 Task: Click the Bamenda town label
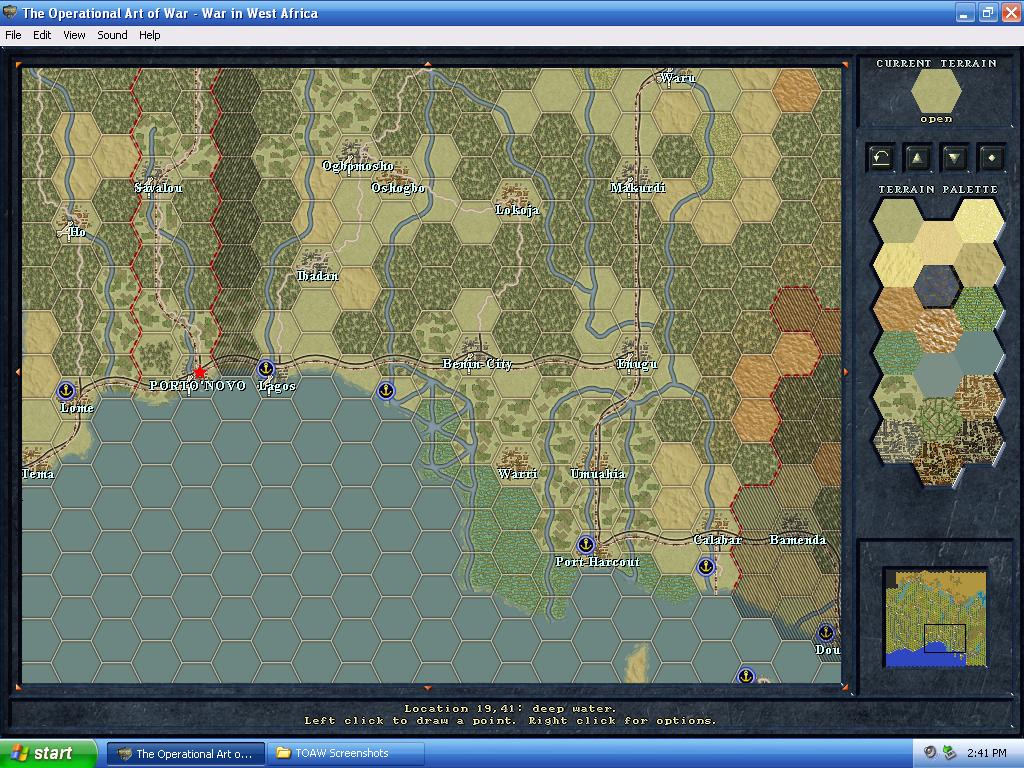click(x=797, y=539)
